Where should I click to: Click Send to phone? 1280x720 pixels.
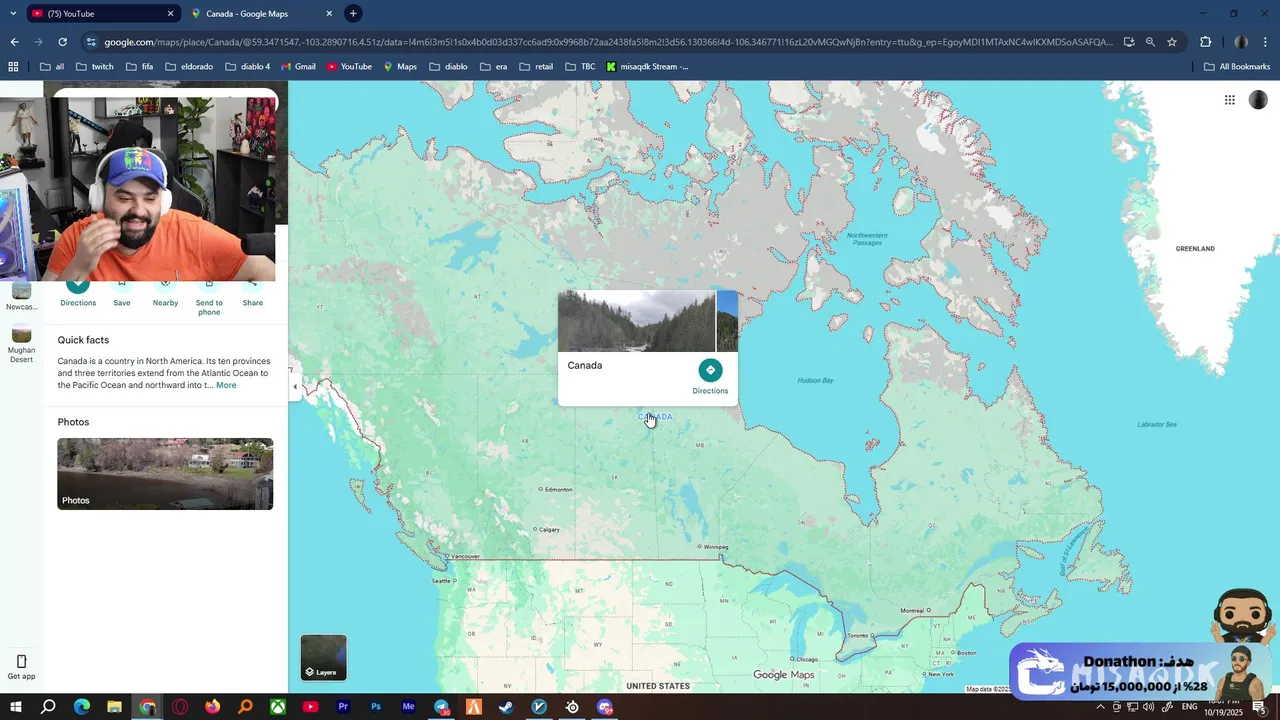pos(209,298)
